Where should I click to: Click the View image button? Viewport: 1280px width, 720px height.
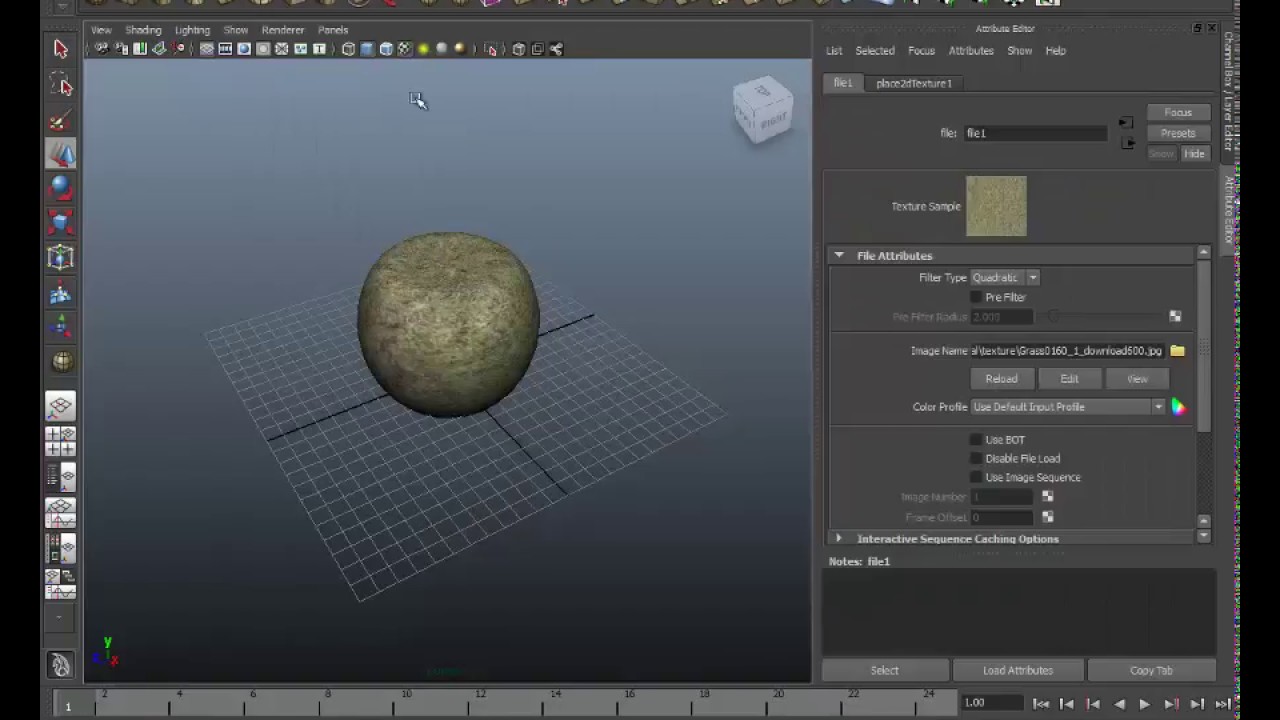(x=1137, y=379)
